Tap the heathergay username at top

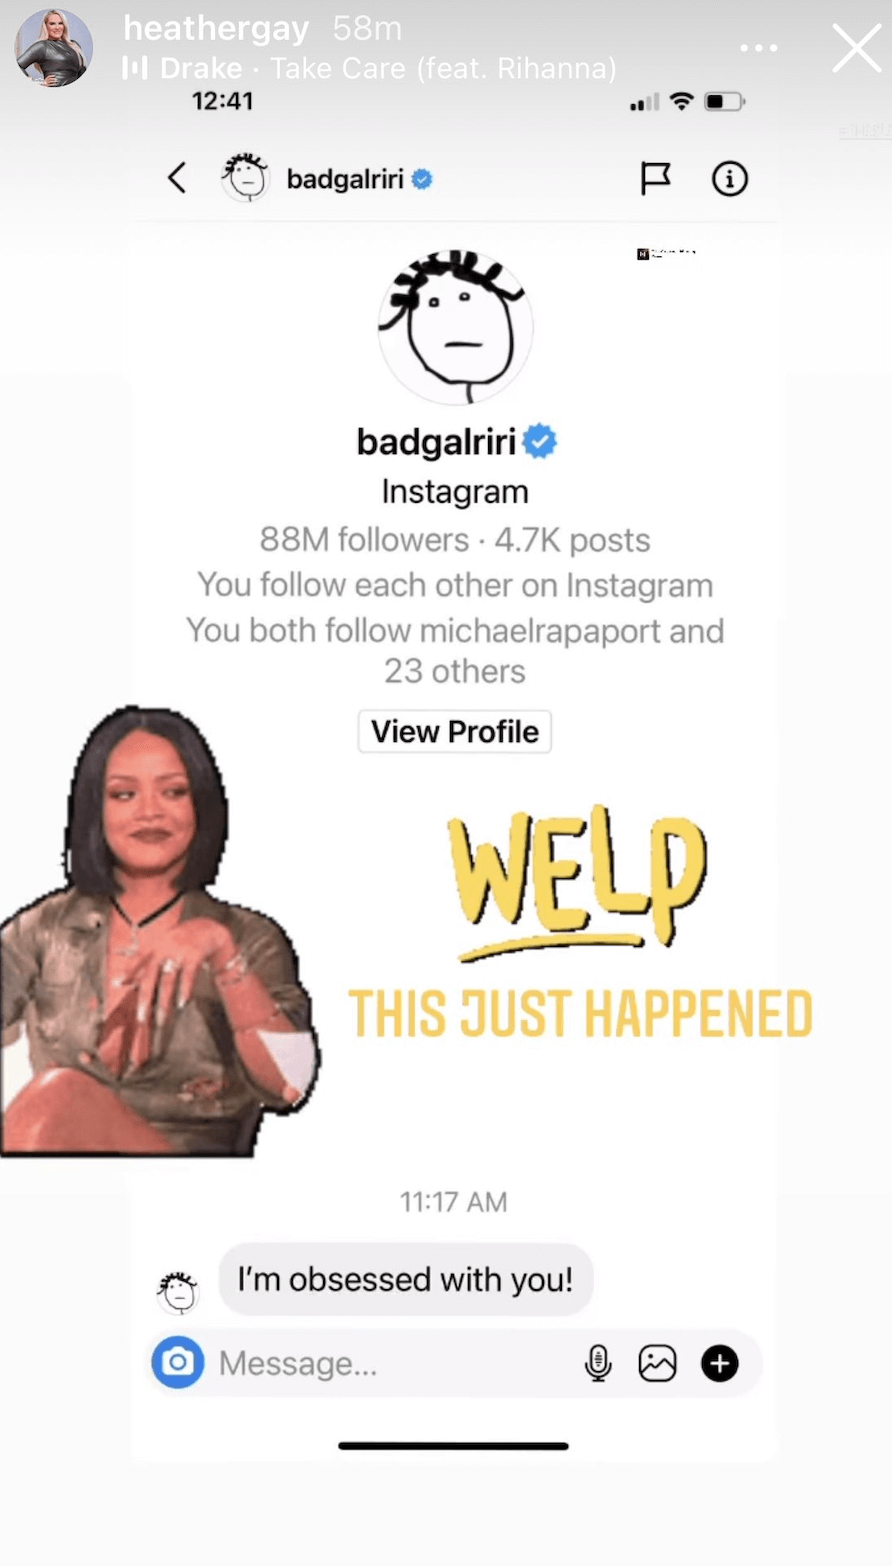coord(216,29)
